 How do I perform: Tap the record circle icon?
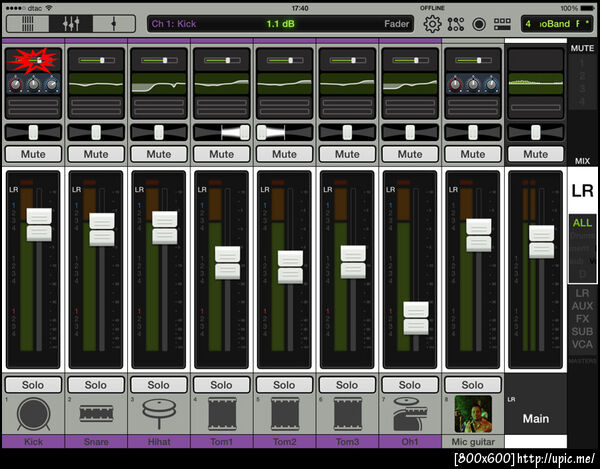(479, 24)
